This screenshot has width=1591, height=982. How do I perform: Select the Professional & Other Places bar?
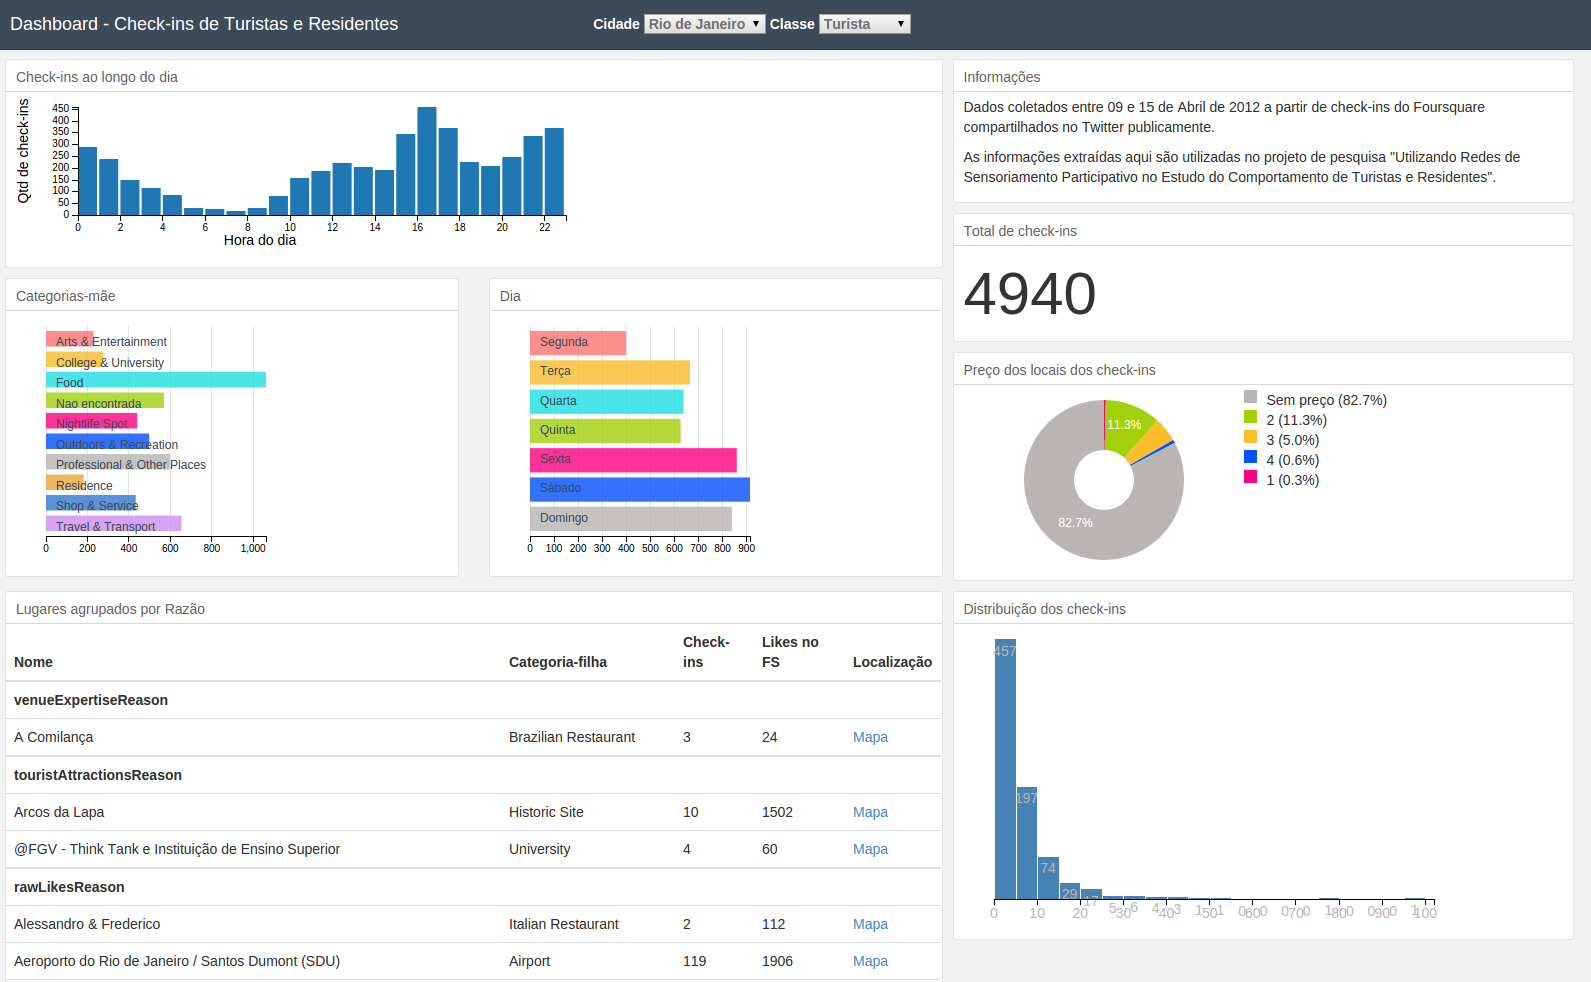[107, 462]
